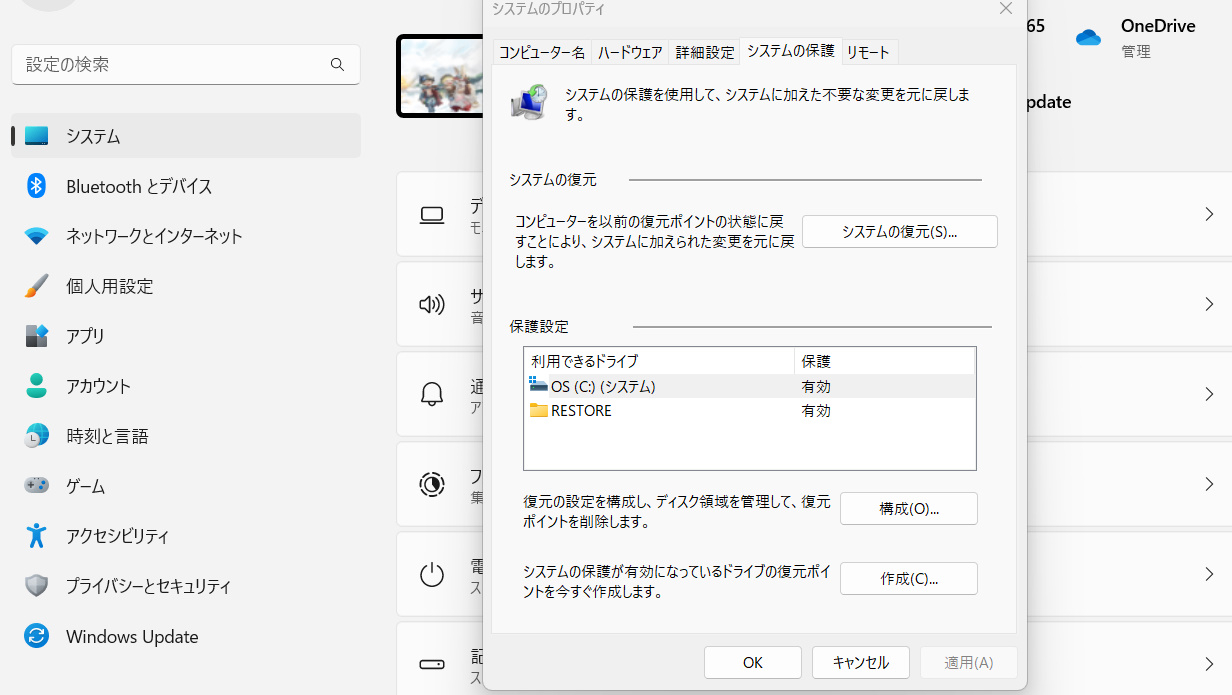
Task: Click the アプリ icon in sidebar
Action: [x=37, y=336]
